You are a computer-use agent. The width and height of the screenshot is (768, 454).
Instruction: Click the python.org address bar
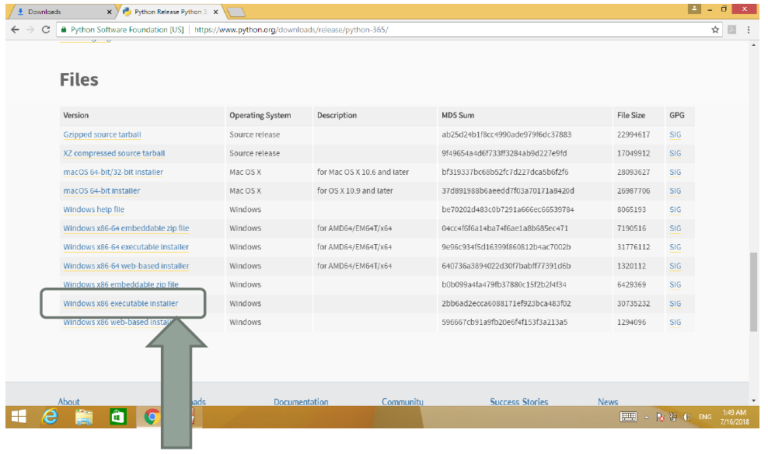(x=400, y=30)
